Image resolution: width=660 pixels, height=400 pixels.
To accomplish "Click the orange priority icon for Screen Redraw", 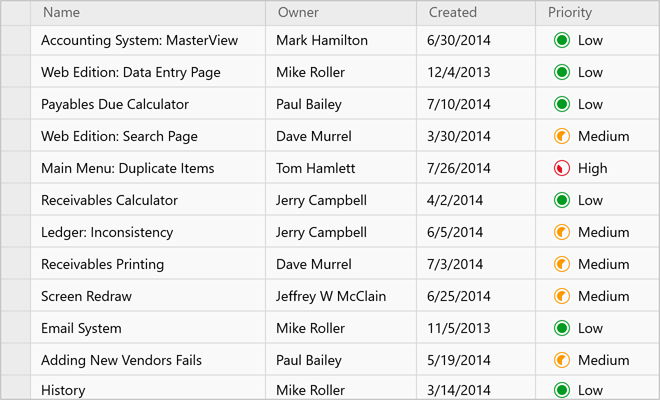I will [561, 297].
